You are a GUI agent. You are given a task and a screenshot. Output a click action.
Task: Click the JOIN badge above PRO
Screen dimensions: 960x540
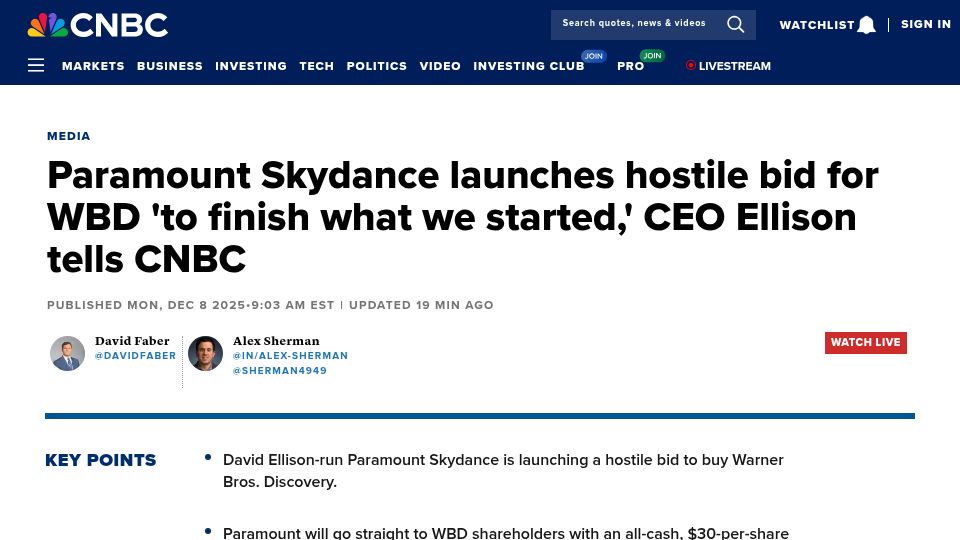click(652, 56)
